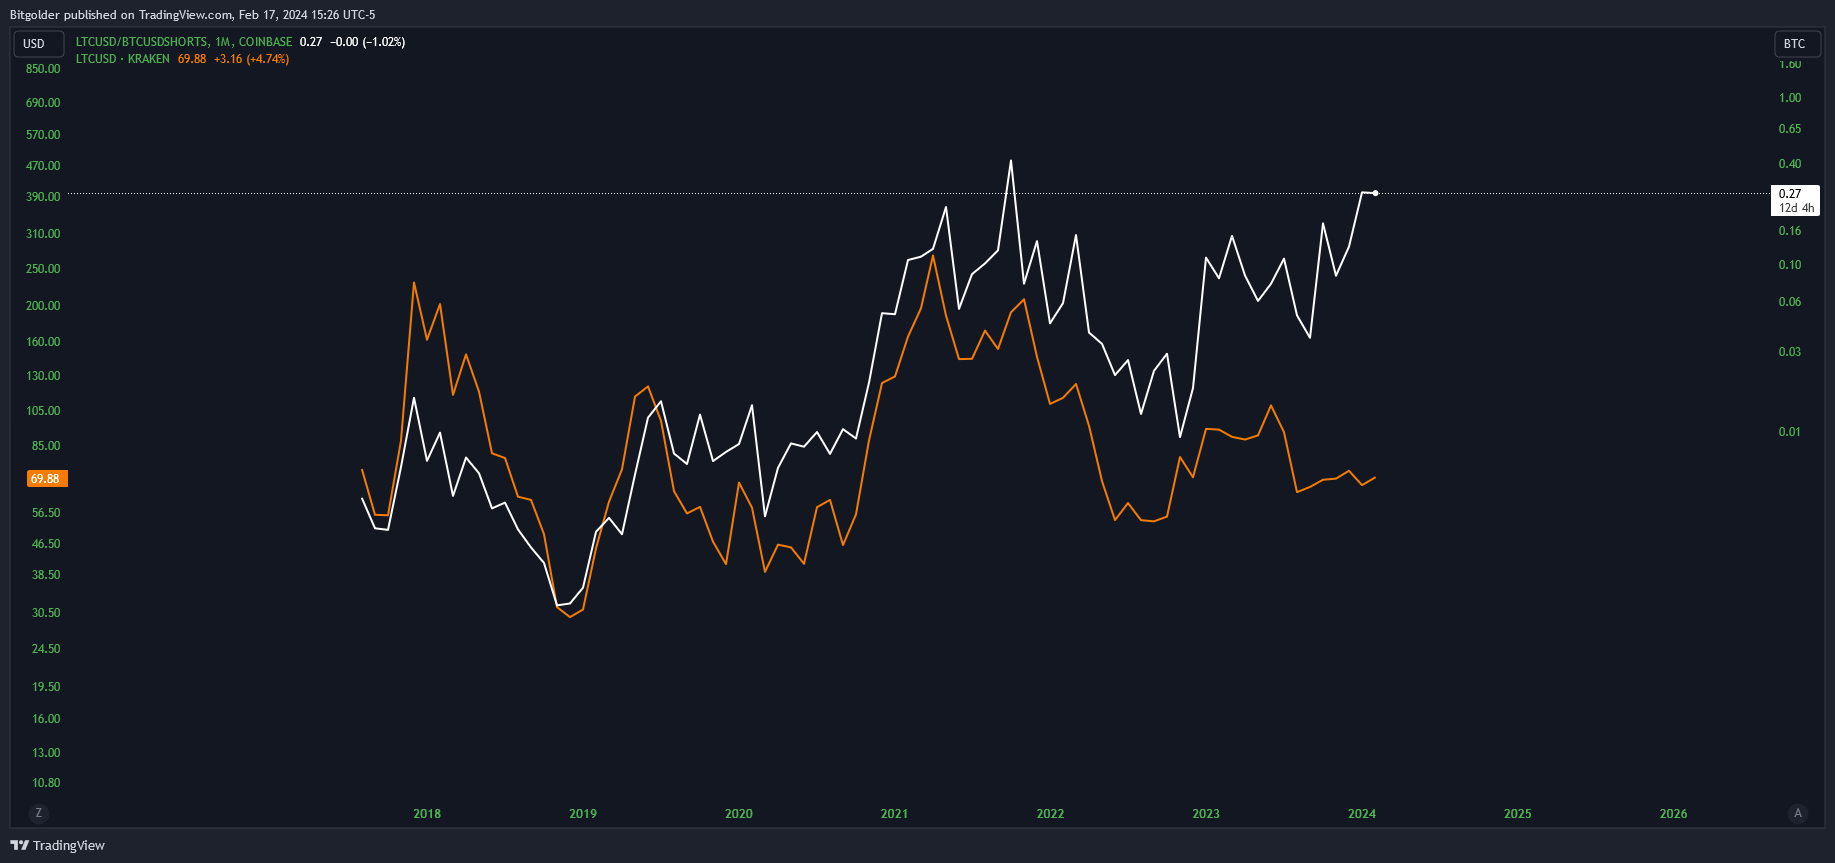The height and width of the screenshot is (863, 1835).
Task: Click the 2023 time axis label
Action: click(1206, 814)
